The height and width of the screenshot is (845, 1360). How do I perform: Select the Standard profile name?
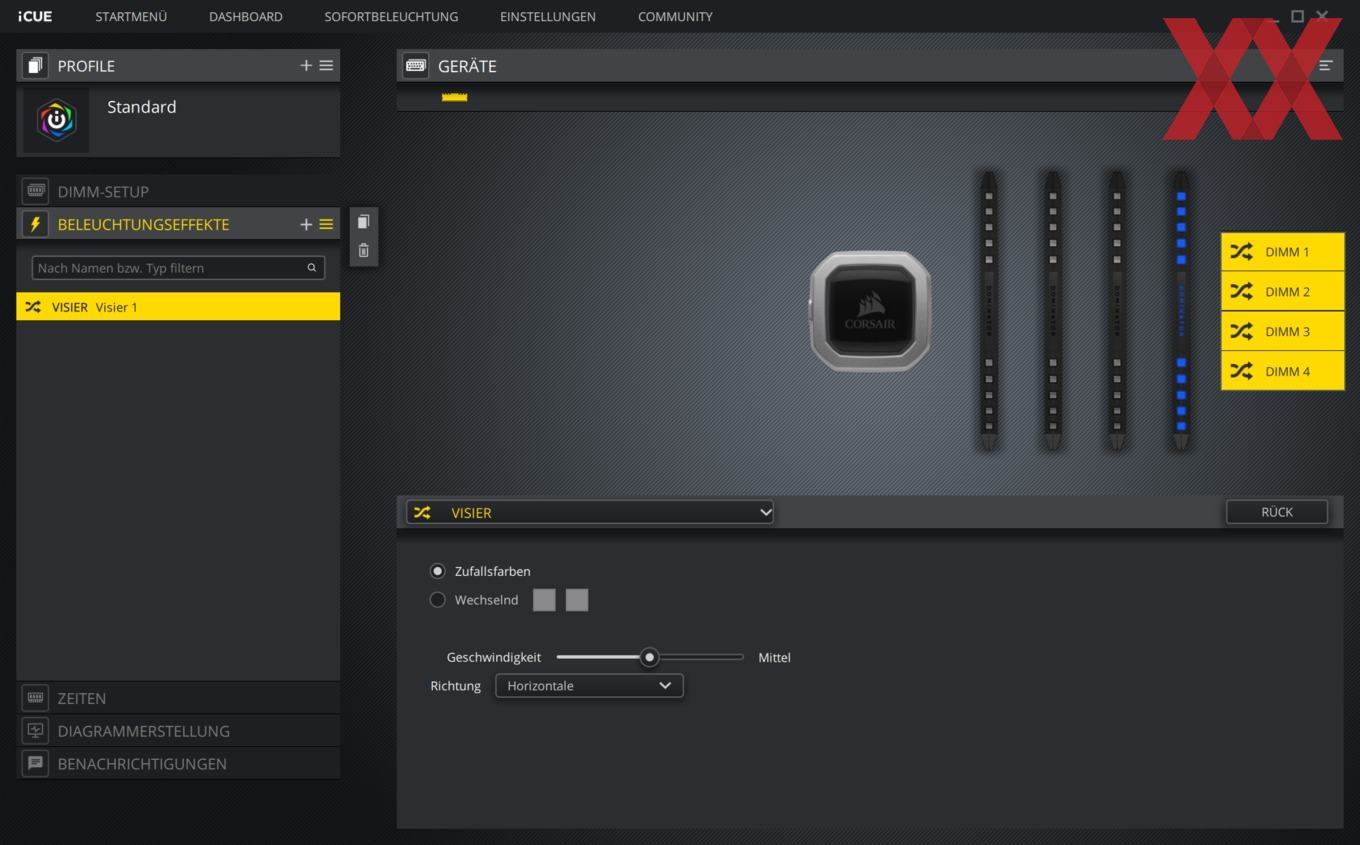(x=142, y=107)
